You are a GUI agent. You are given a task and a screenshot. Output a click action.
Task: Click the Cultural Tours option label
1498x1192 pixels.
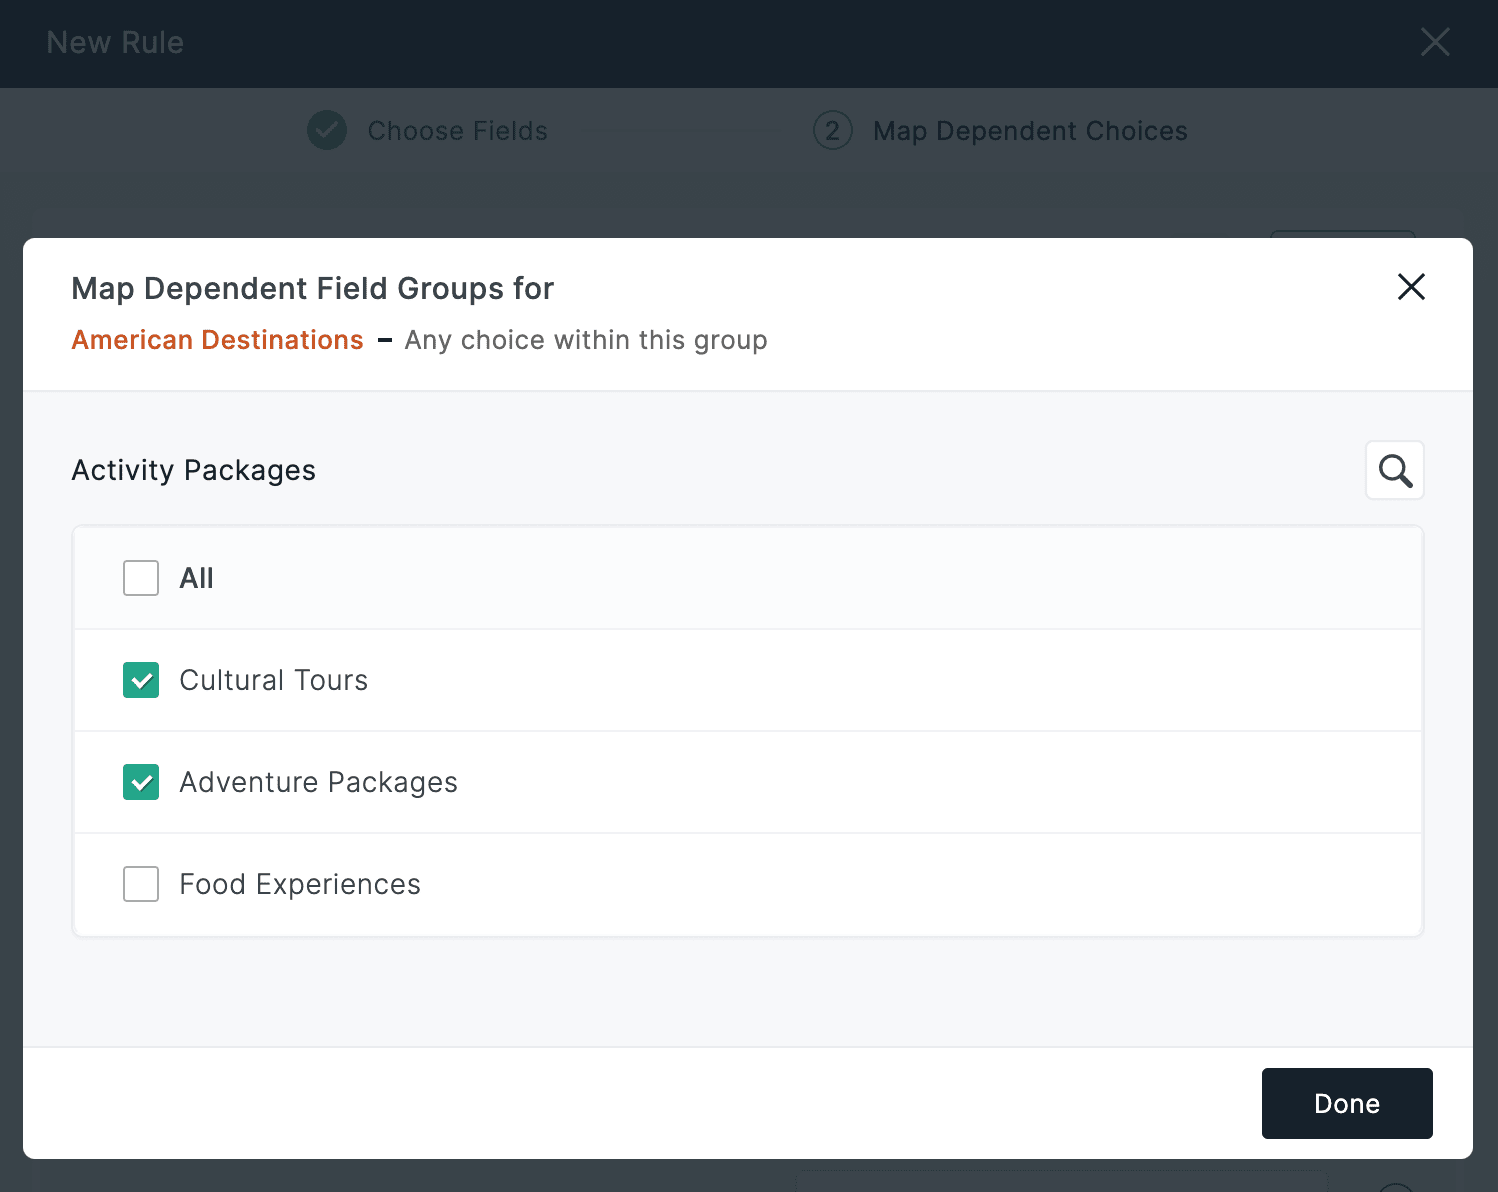(x=273, y=680)
